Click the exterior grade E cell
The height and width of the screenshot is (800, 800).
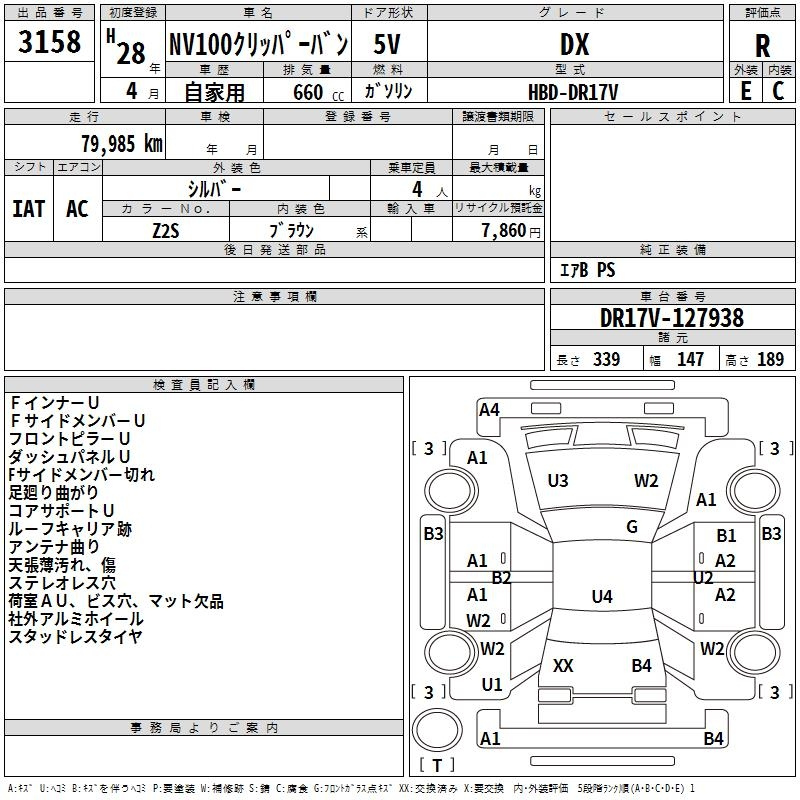click(745, 90)
